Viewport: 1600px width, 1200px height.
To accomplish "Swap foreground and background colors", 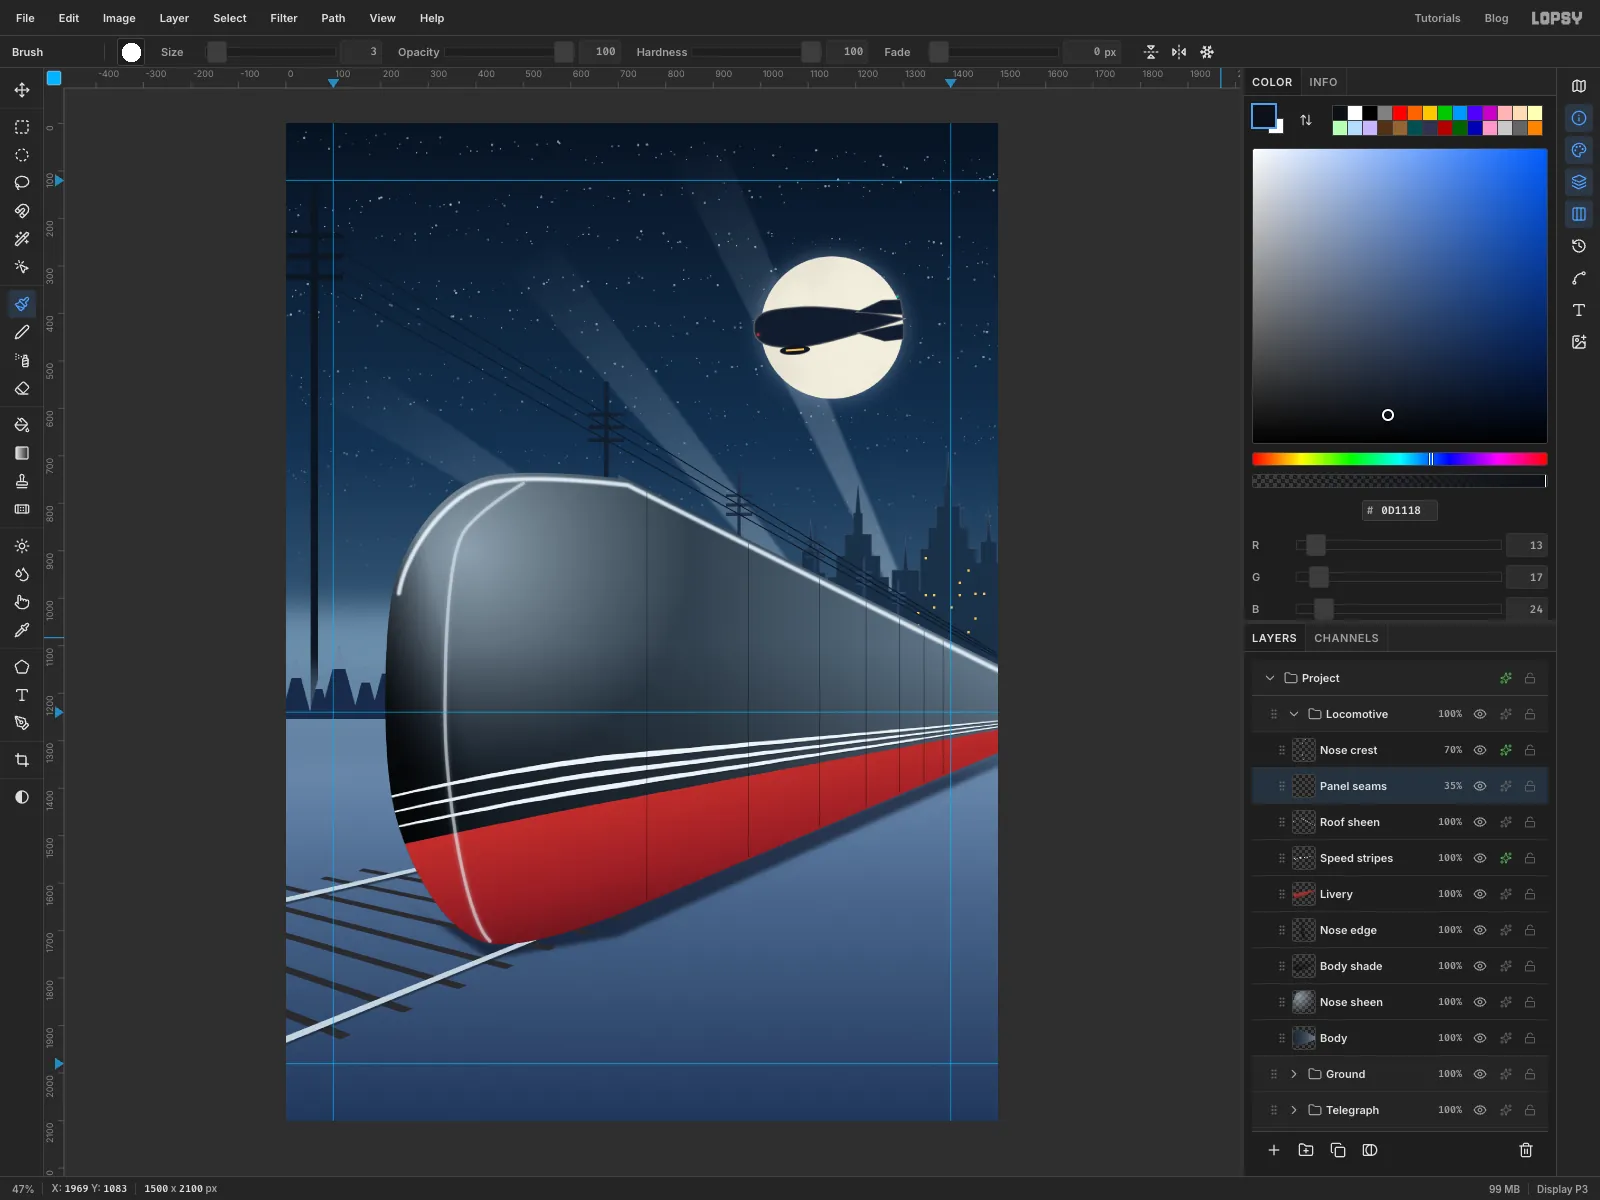I will 1306,120.
